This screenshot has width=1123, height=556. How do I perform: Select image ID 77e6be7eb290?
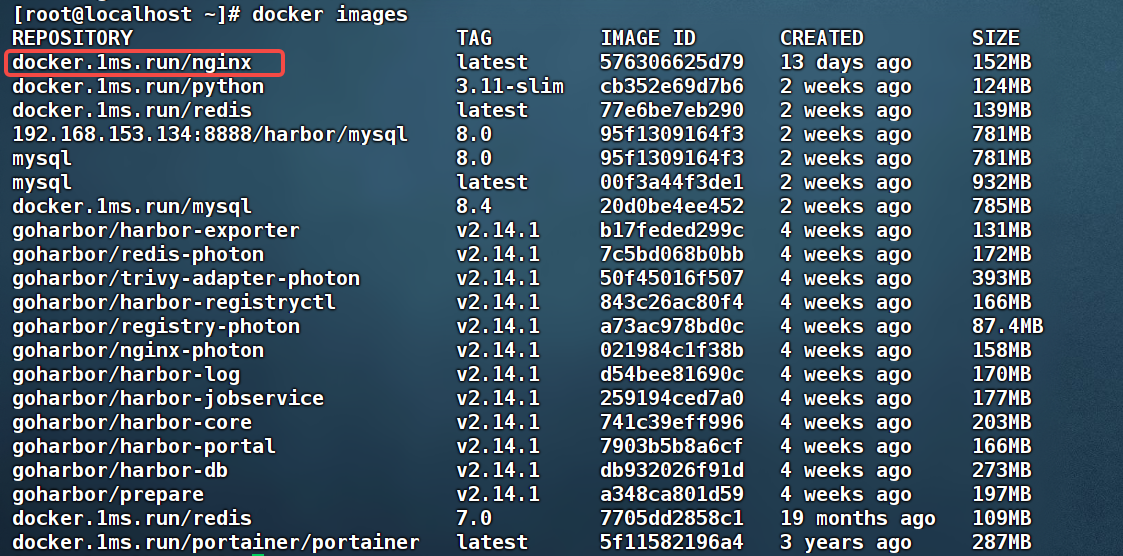(x=672, y=110)
